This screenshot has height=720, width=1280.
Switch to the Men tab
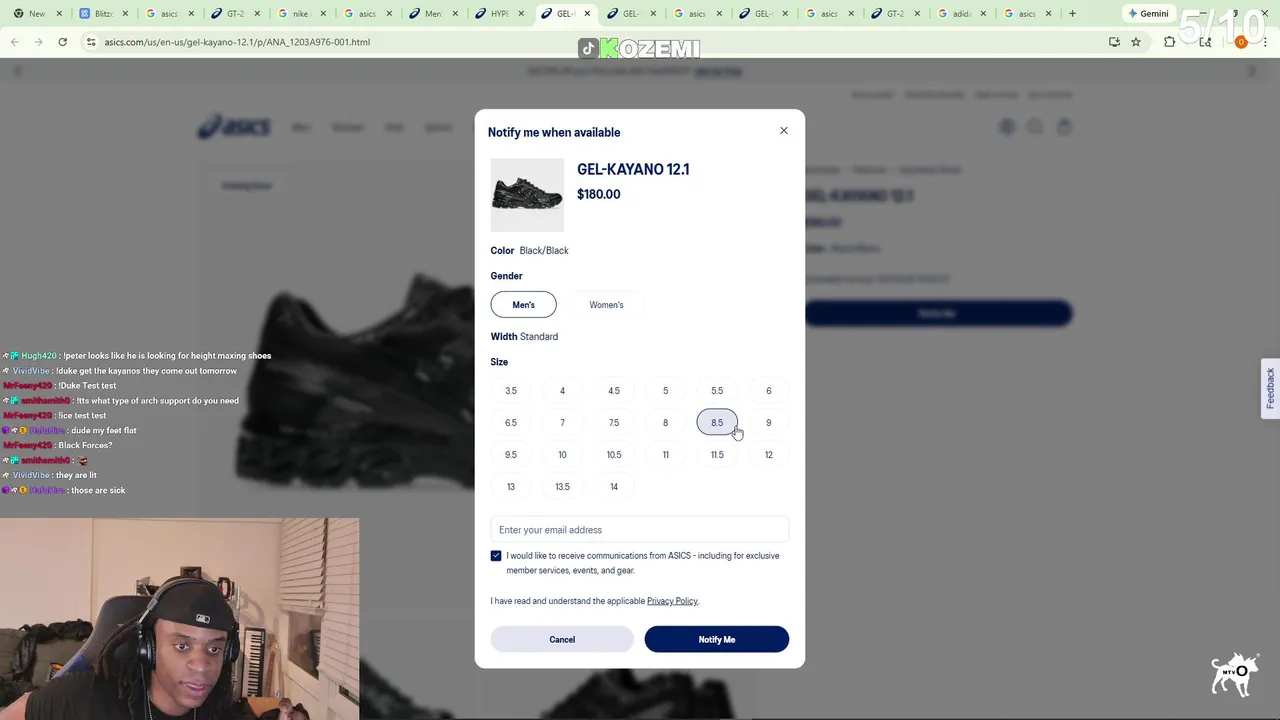(431, 14)
